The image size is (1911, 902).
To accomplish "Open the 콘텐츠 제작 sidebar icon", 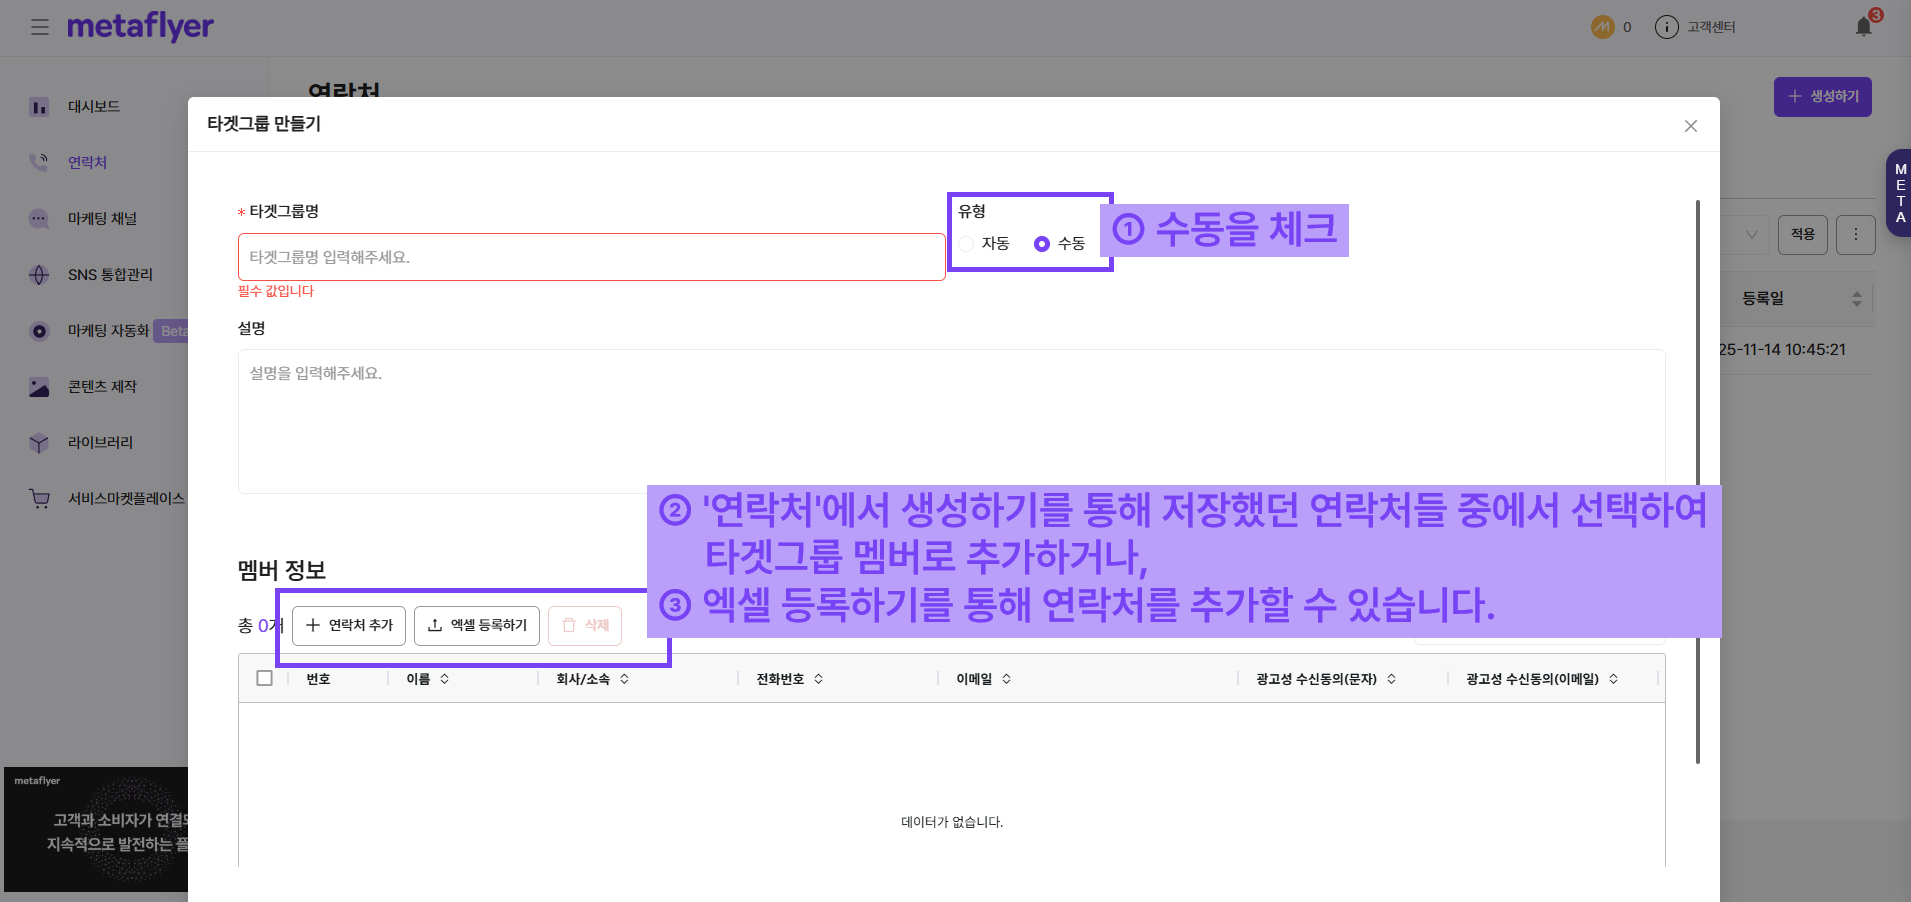I will [39, 387].
